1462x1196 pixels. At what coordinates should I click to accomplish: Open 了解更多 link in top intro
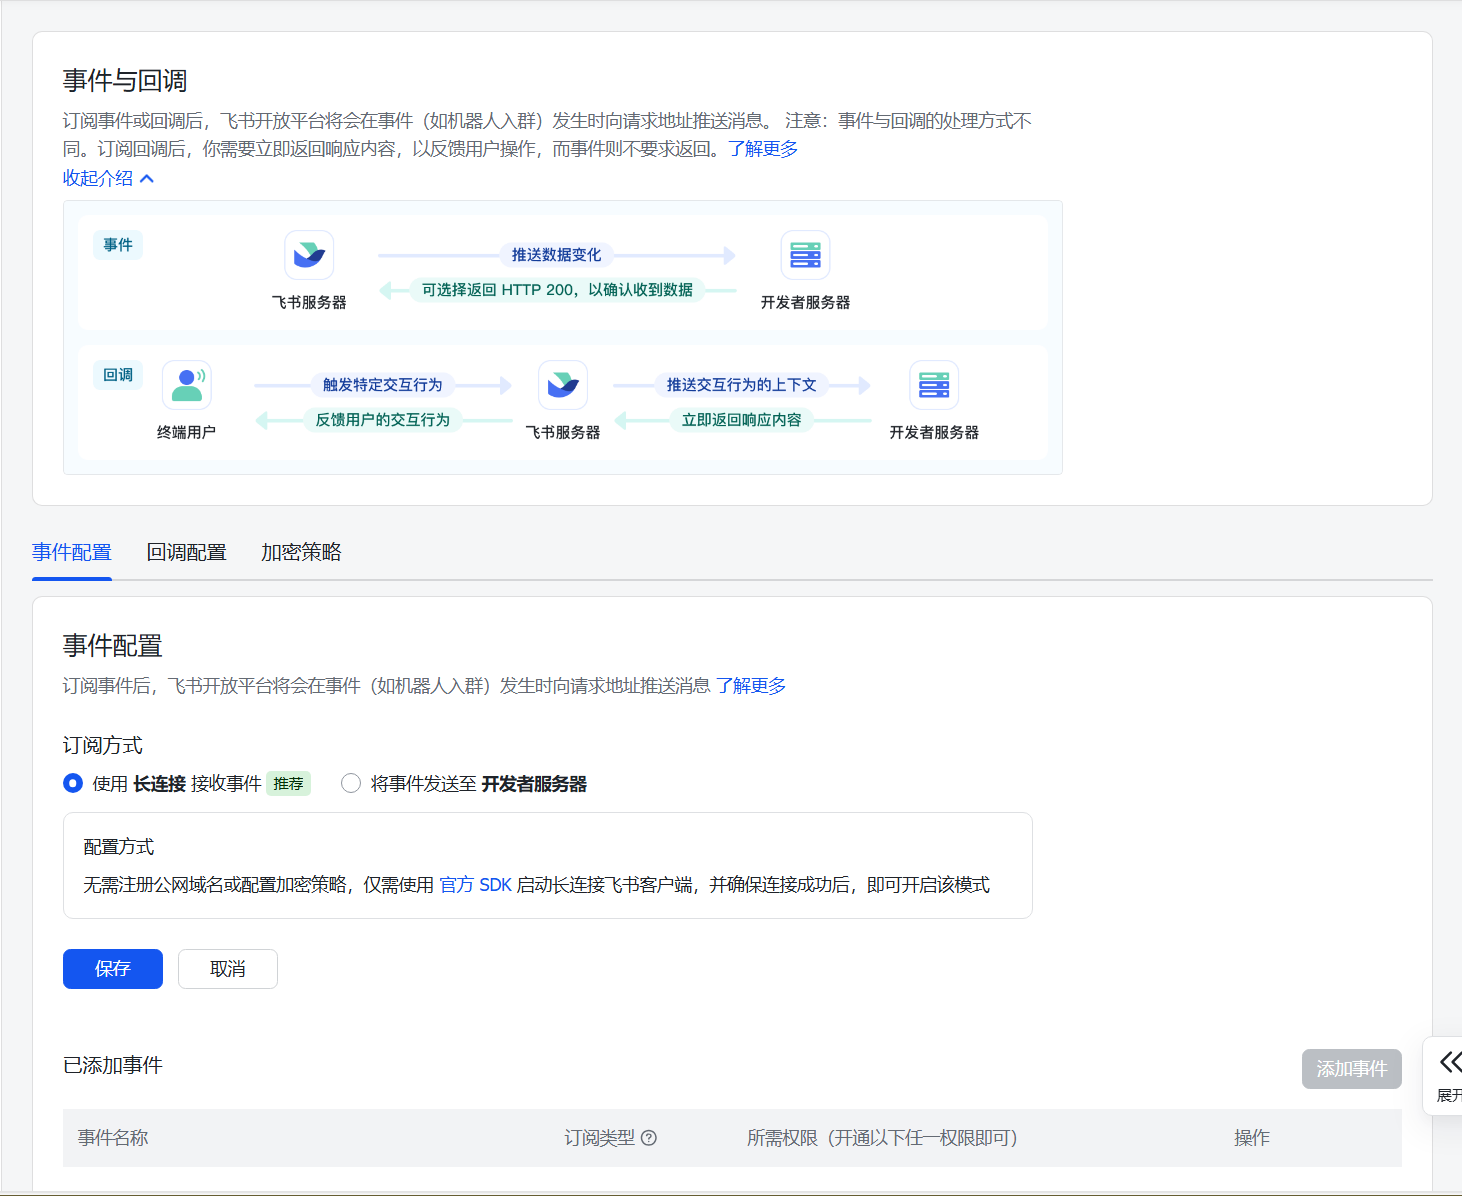click(x=763, y=149)
